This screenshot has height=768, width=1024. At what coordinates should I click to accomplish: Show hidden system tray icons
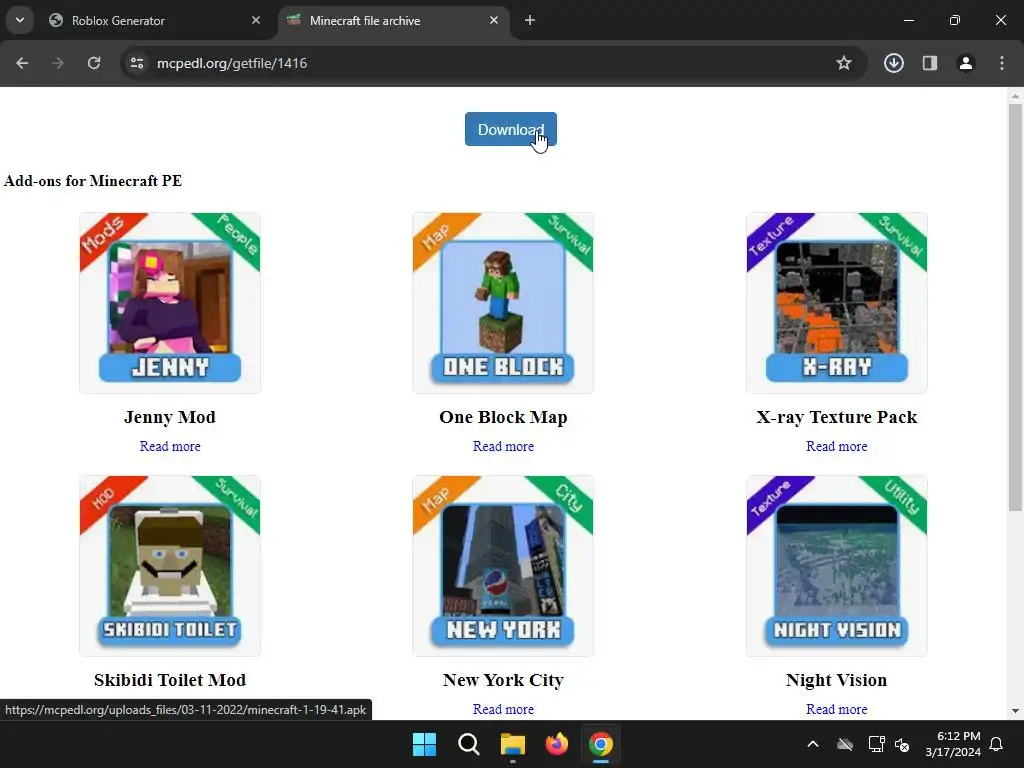click(x=813, y=744)
